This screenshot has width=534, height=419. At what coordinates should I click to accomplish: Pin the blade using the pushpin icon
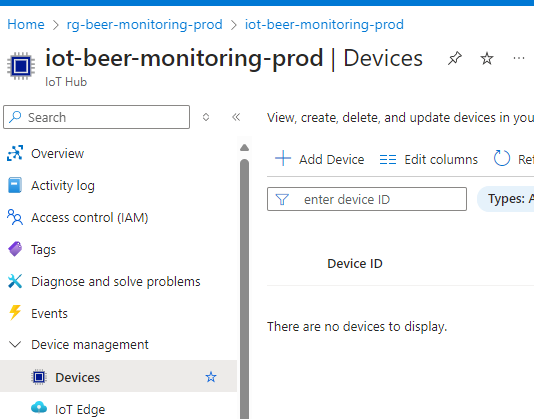(x=455, y=58)
